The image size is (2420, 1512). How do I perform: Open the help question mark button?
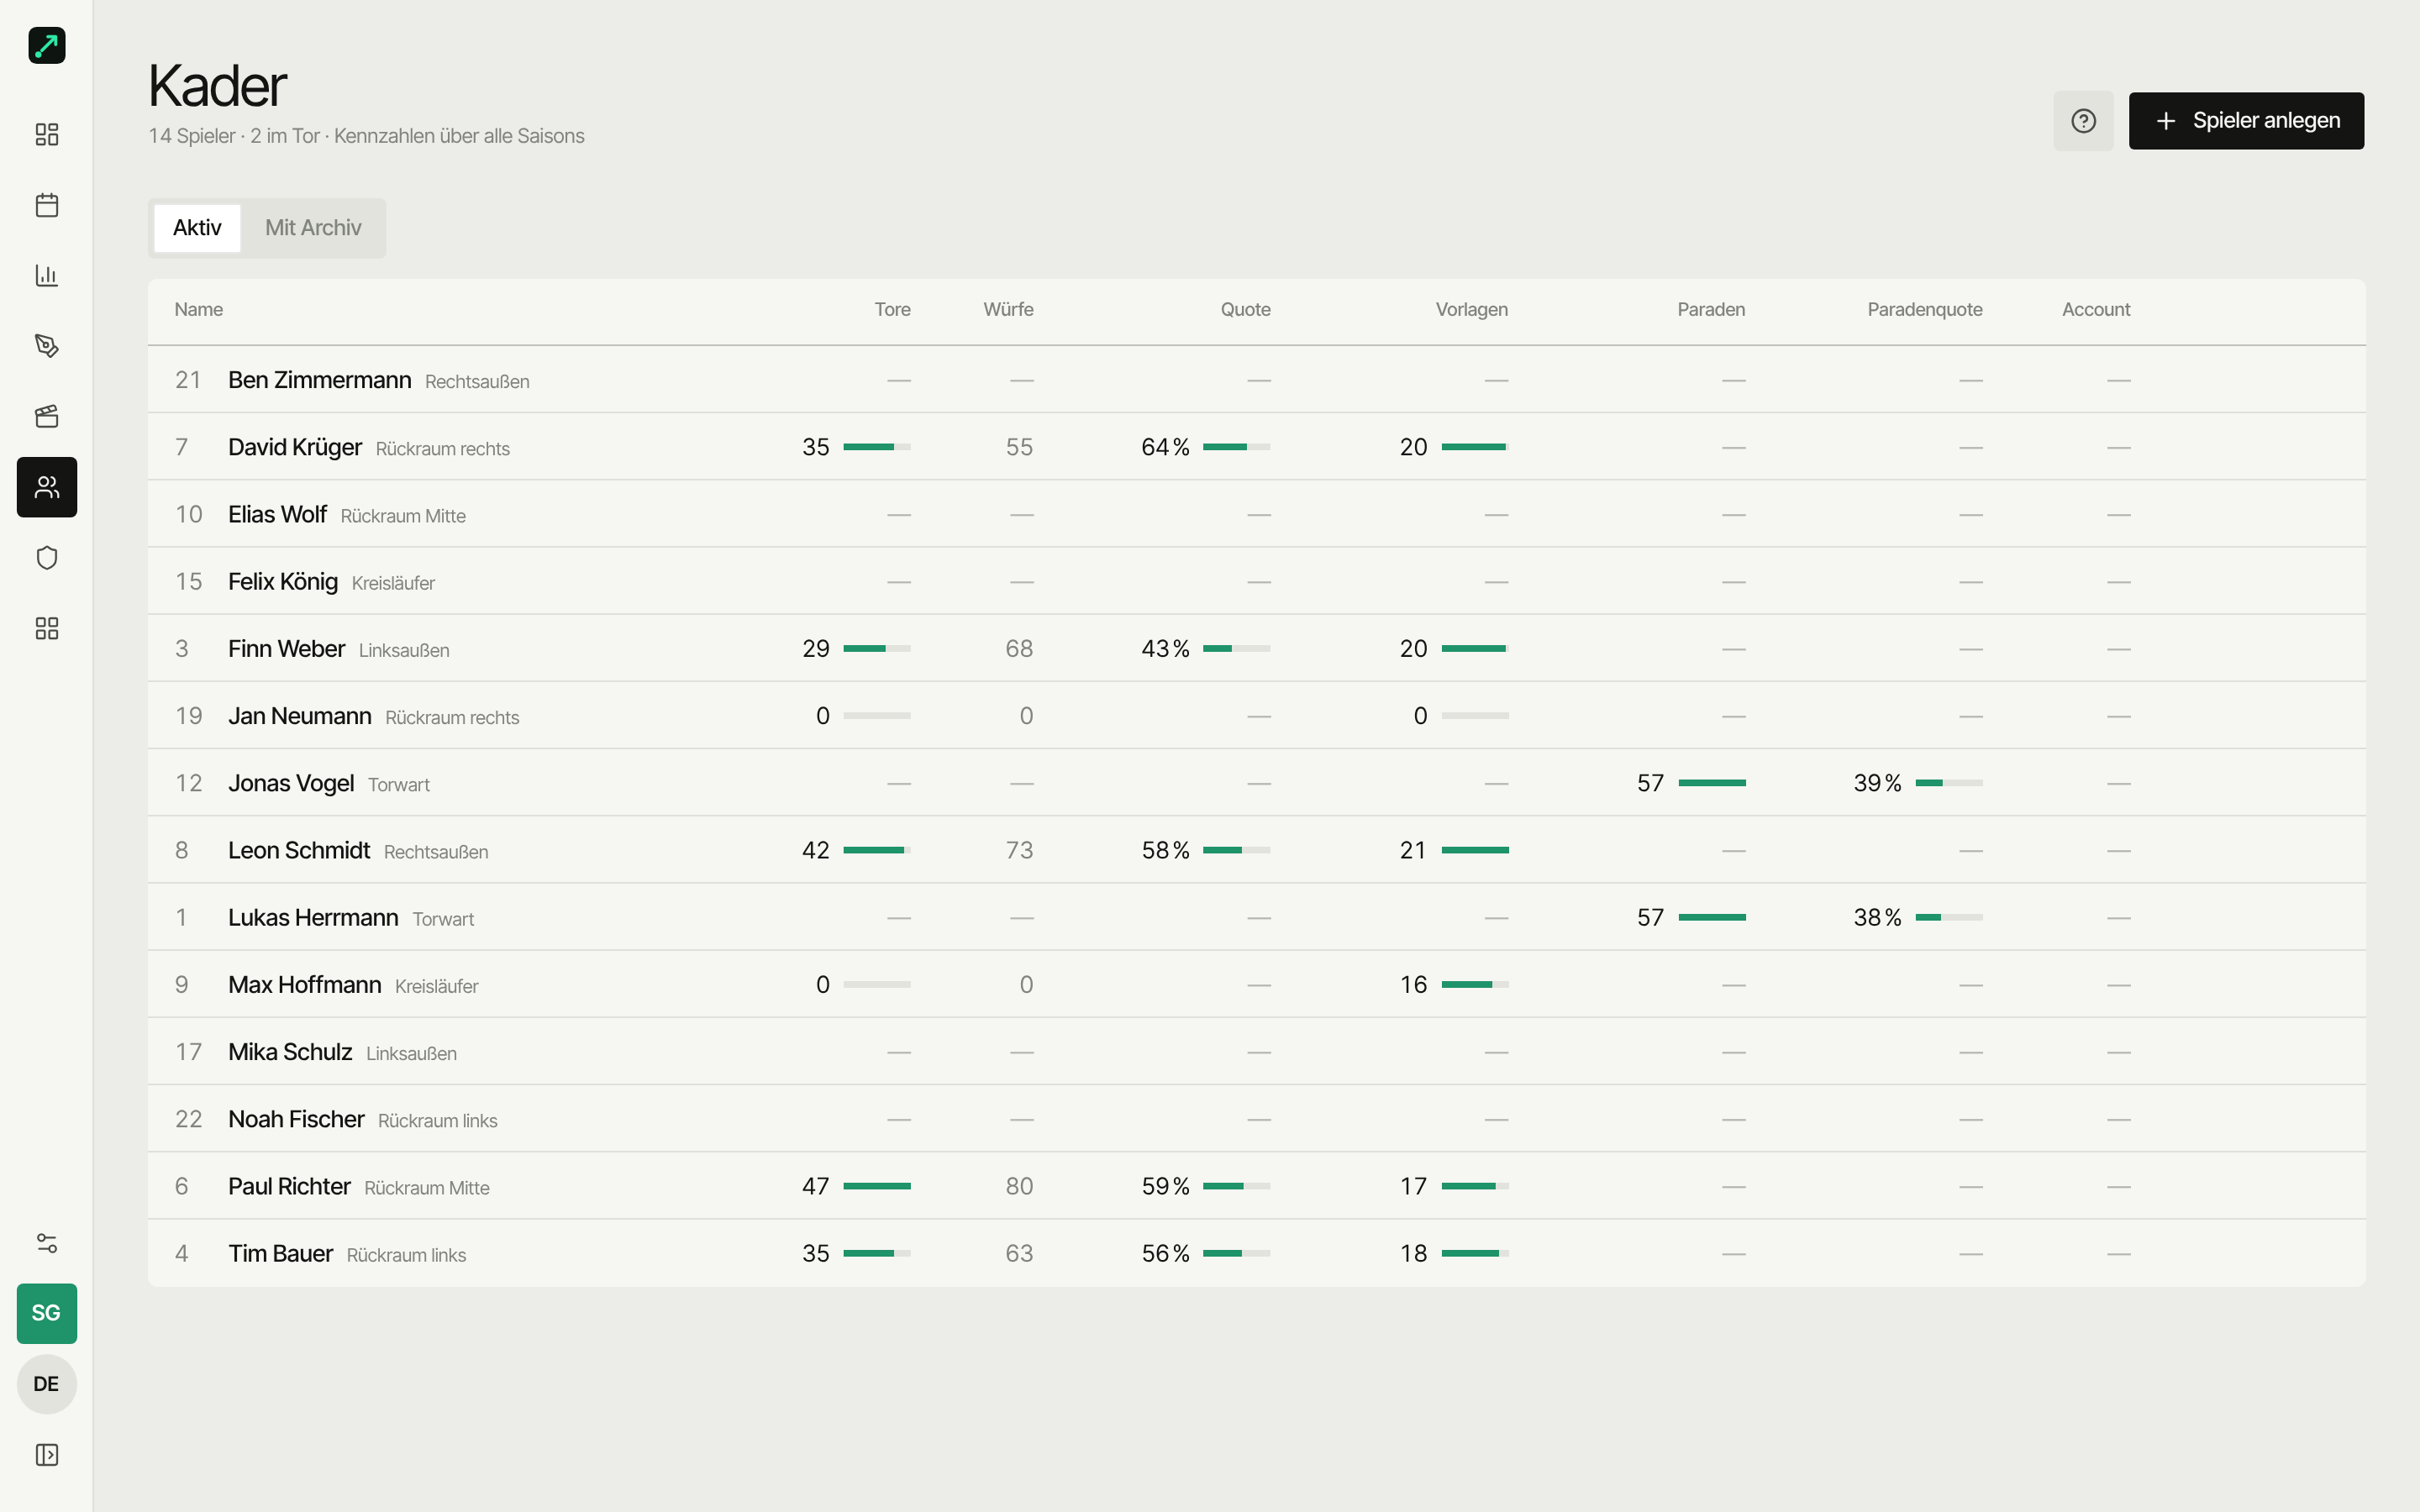[2083, 121]
